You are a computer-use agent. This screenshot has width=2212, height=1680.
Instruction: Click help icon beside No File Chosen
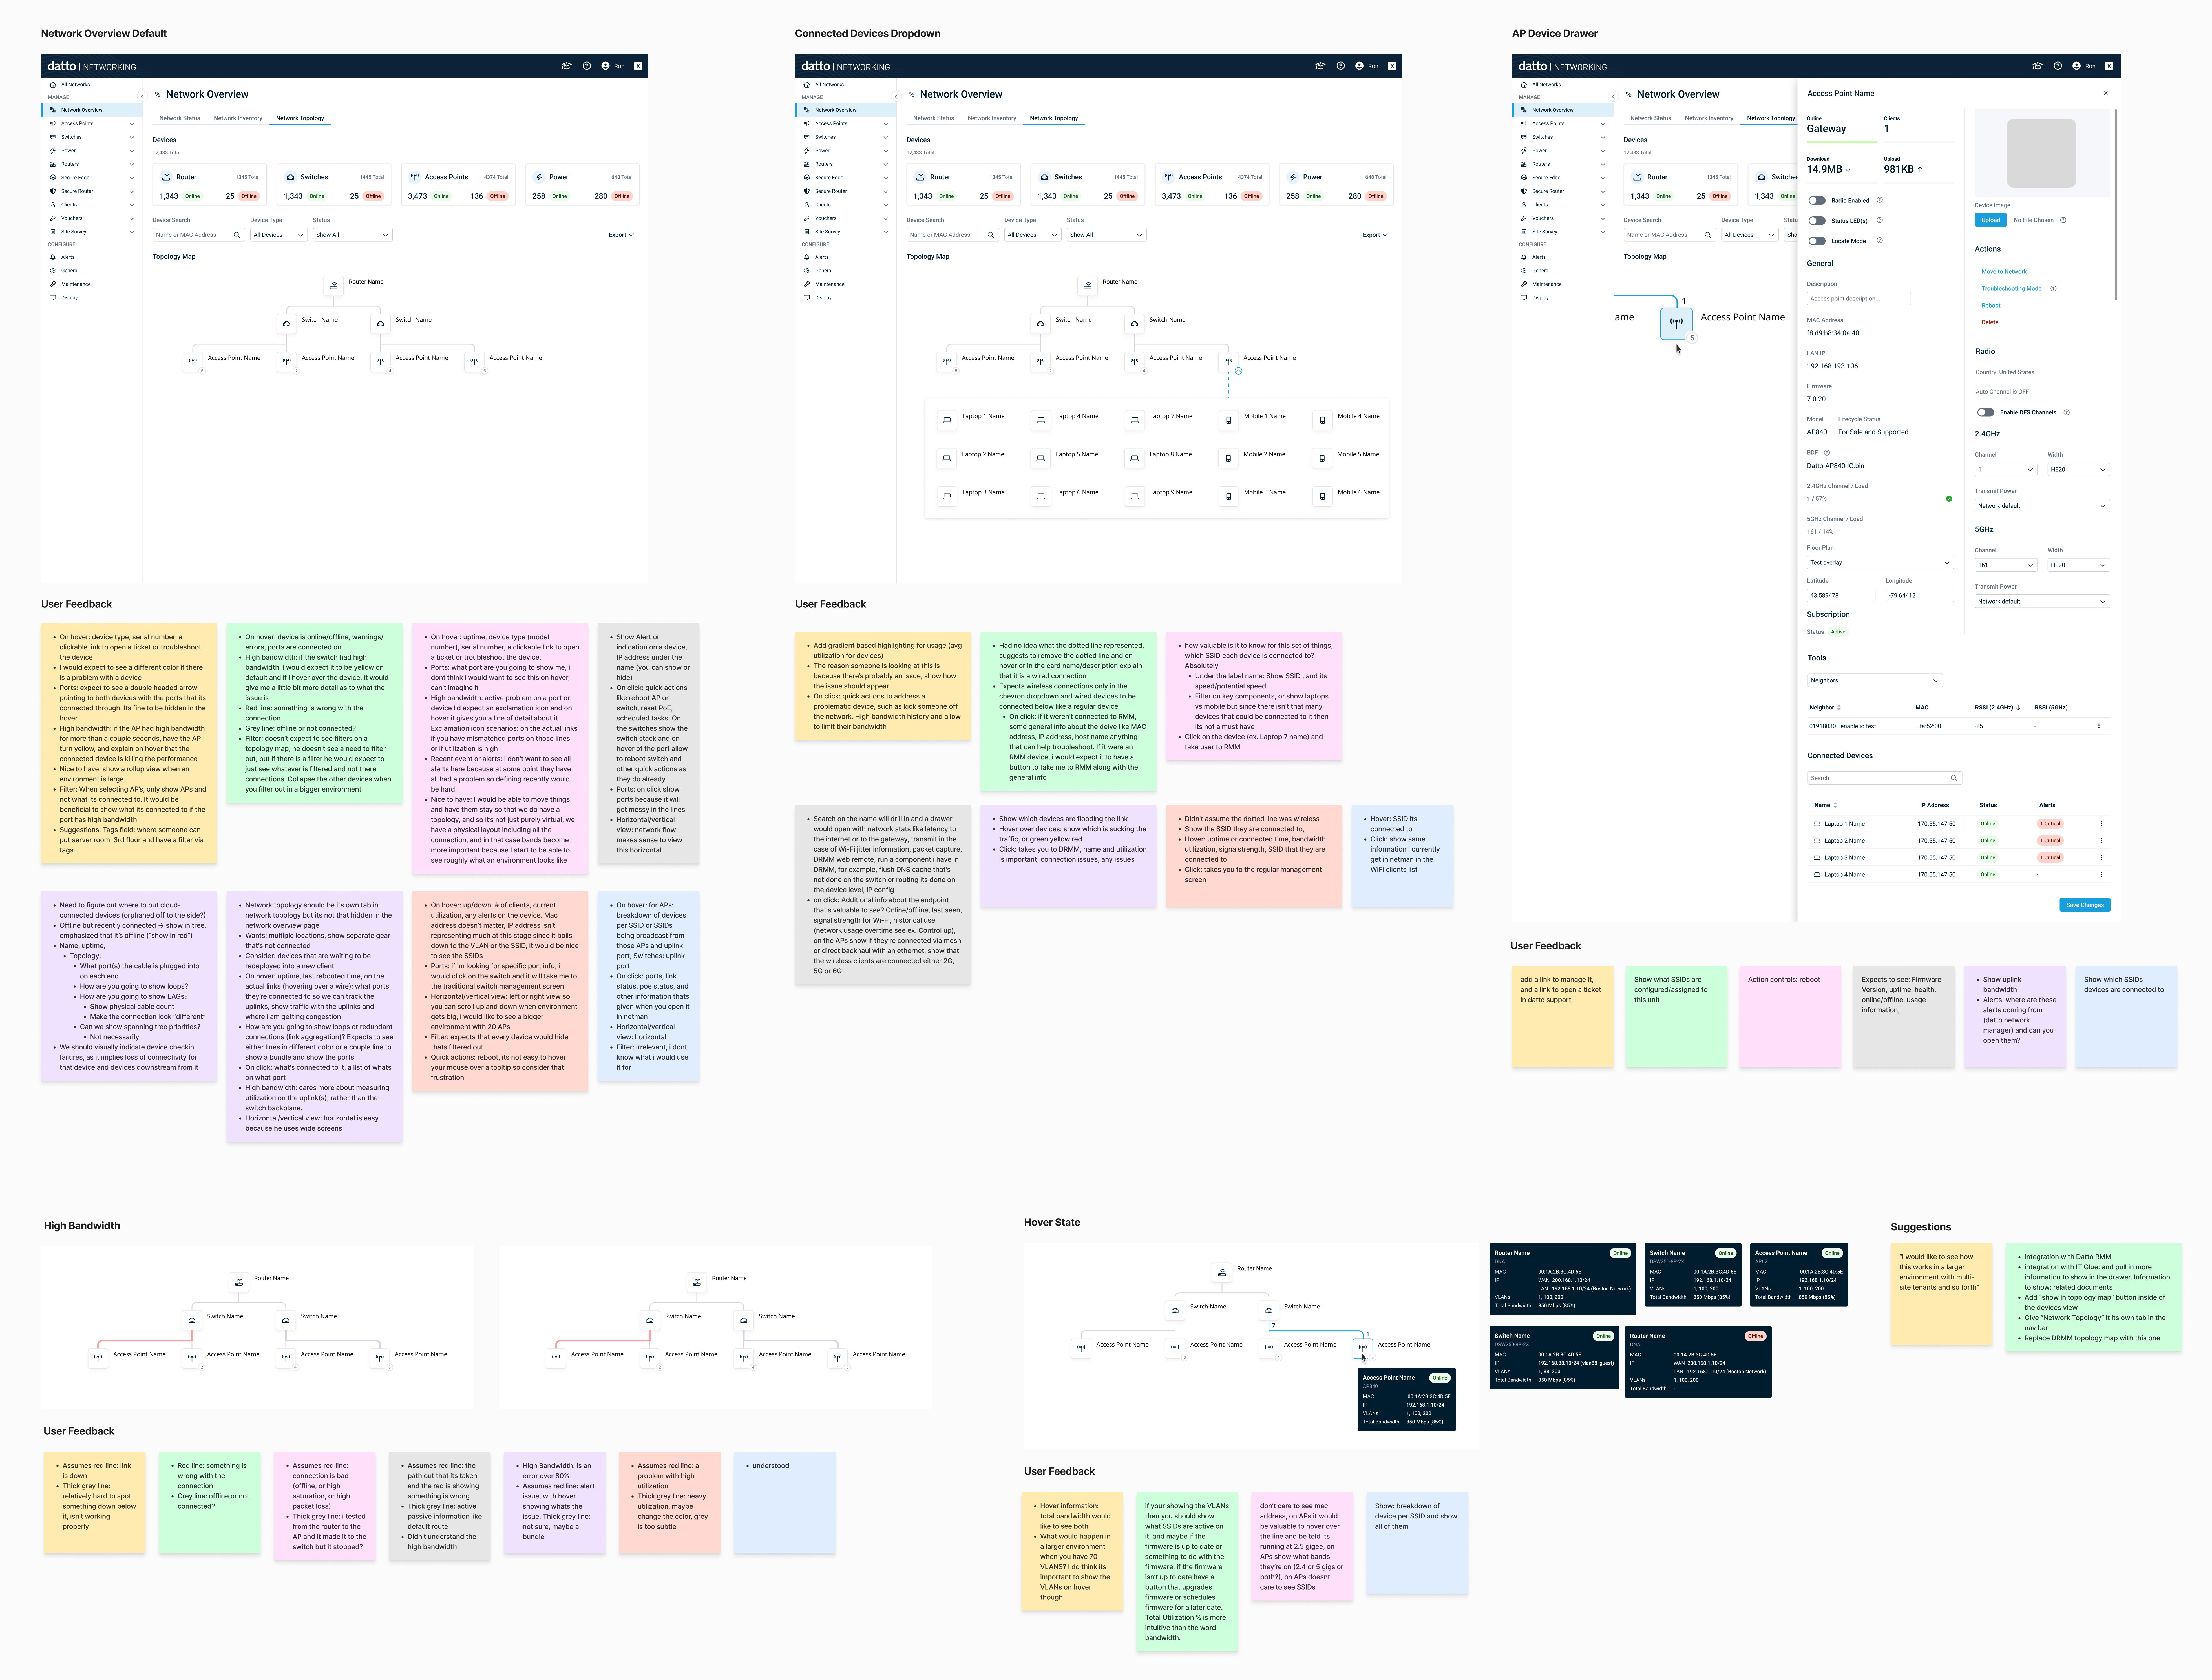click(x=2063, y=220)
